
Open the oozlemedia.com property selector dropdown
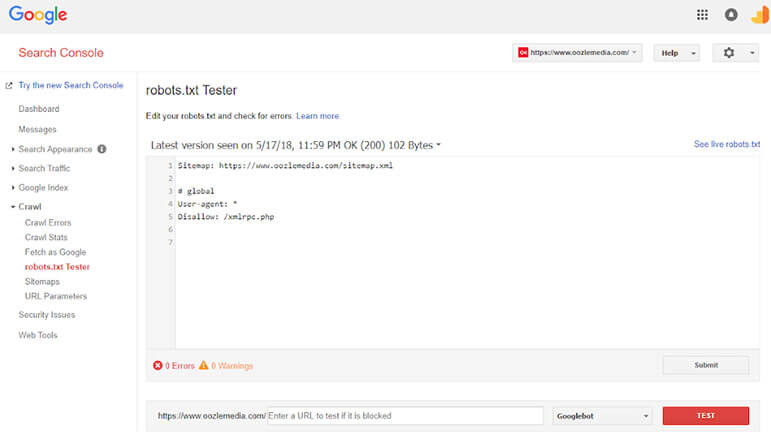coord(577,53)
